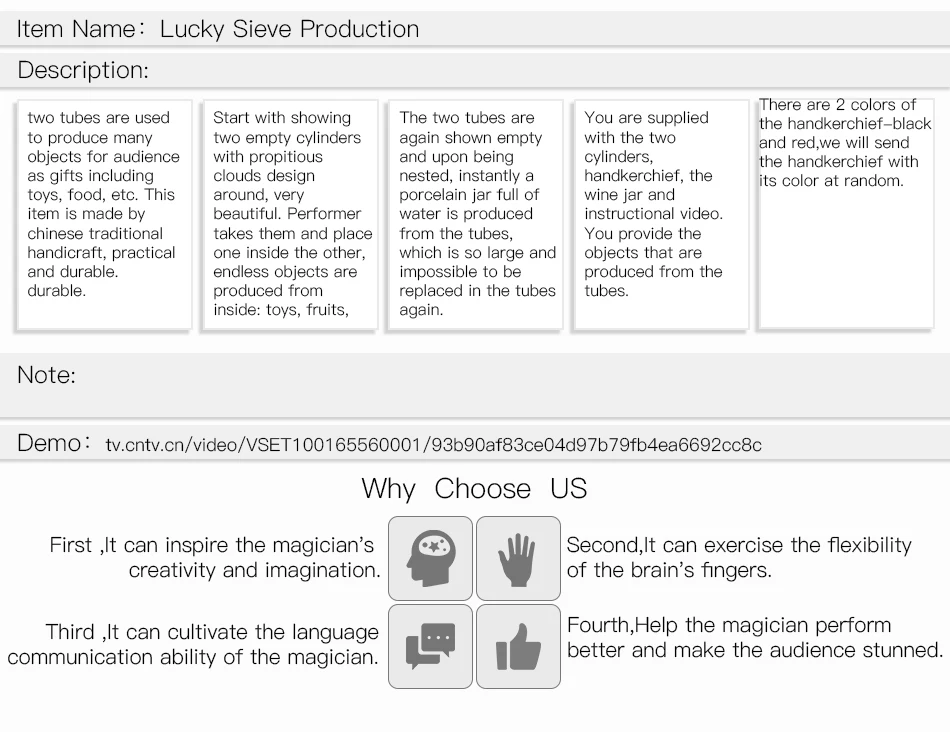
Task: Click the Lucky Sieve Production title text
Action: pos(290,29)
